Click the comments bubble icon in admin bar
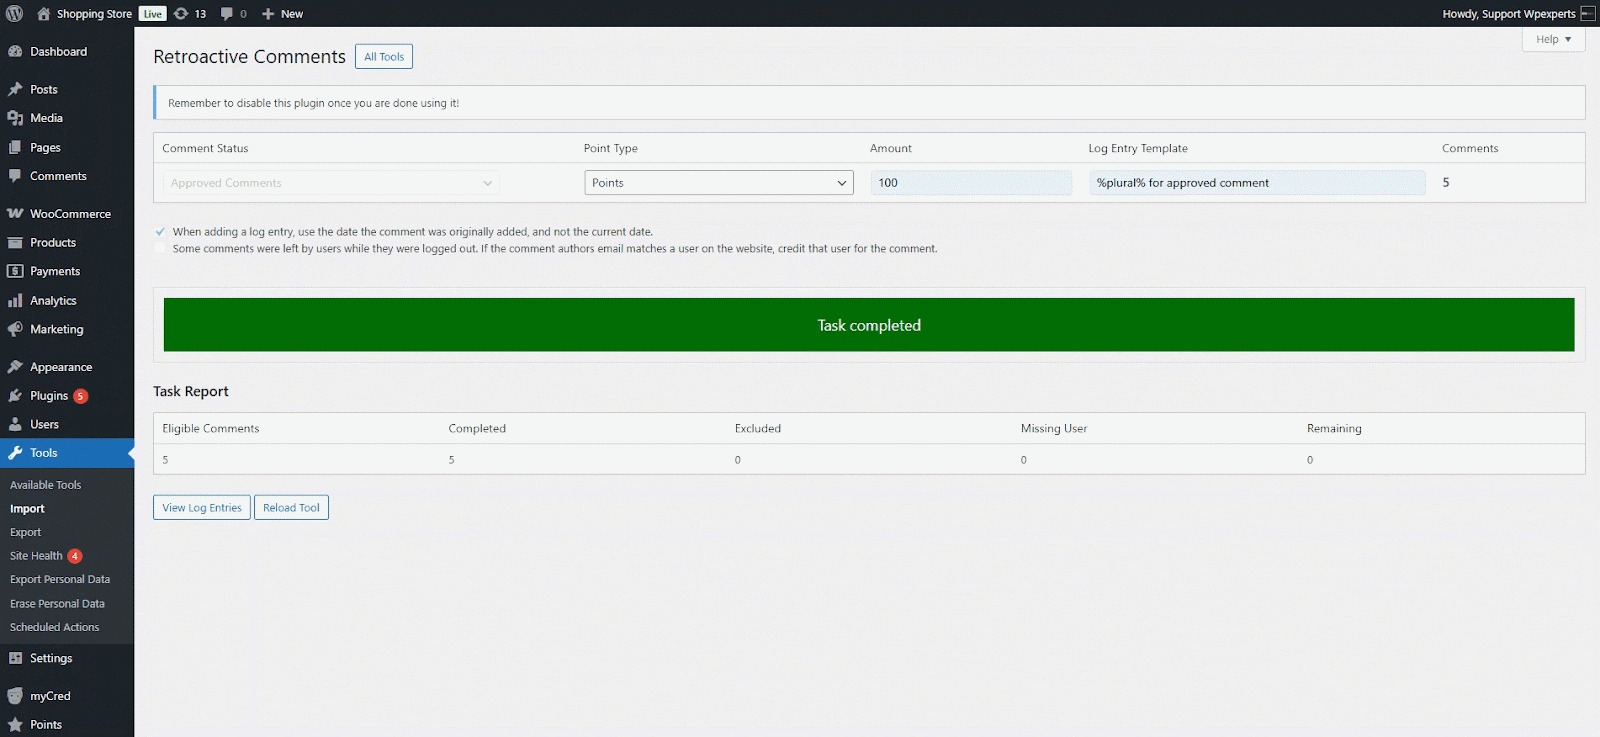 pos(227,14)
